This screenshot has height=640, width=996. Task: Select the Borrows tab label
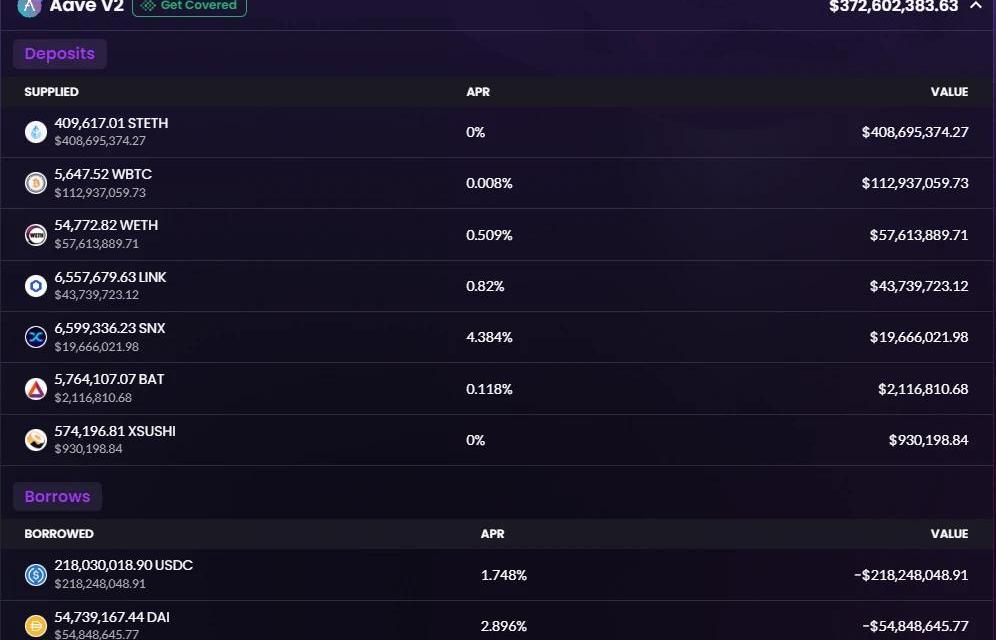click(57, 497)
